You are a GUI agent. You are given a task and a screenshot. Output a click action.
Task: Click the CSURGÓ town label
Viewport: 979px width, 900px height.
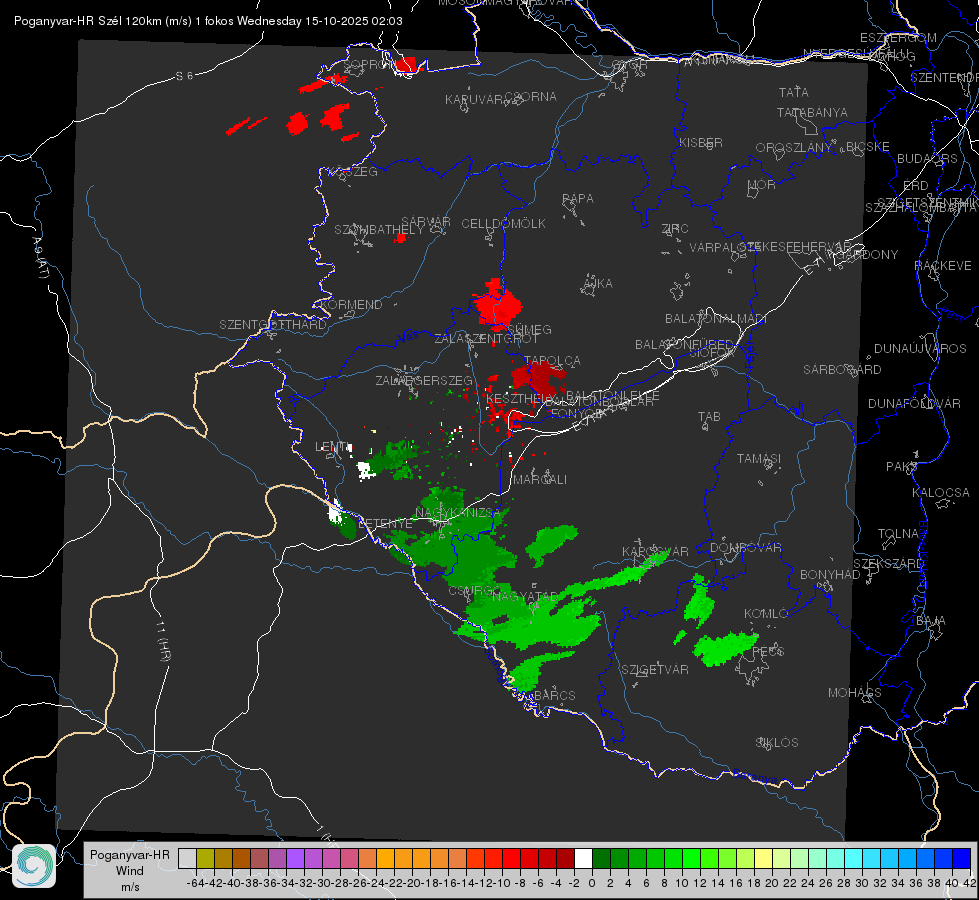click(x=475, y=590)
